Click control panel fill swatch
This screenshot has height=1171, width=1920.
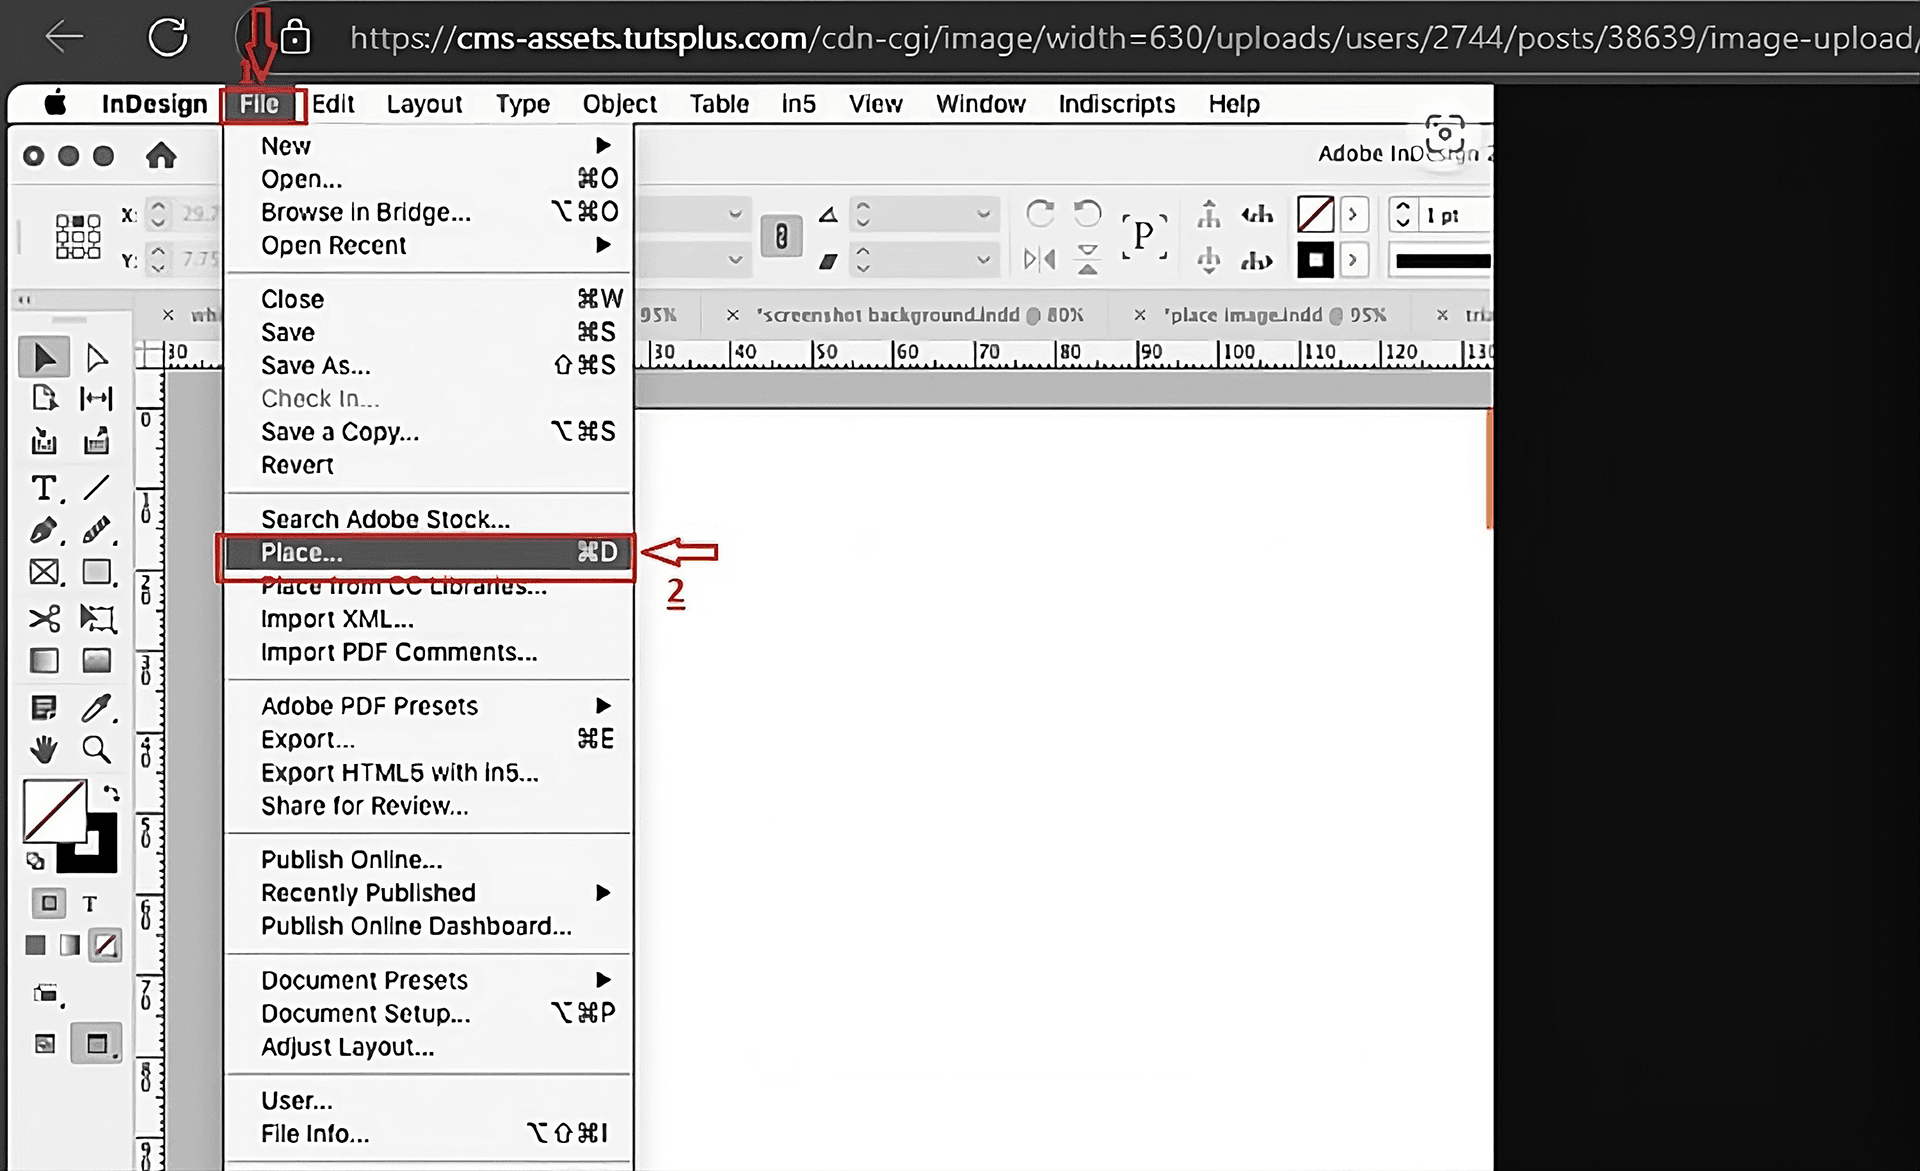point(1315,214)
